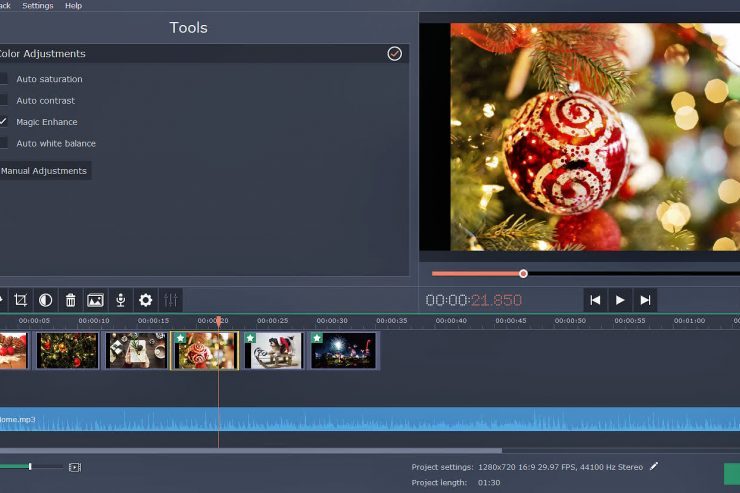Apply Color Adjustments with the checkmark circle
The image size is (740, 493).
coord(395,54)
